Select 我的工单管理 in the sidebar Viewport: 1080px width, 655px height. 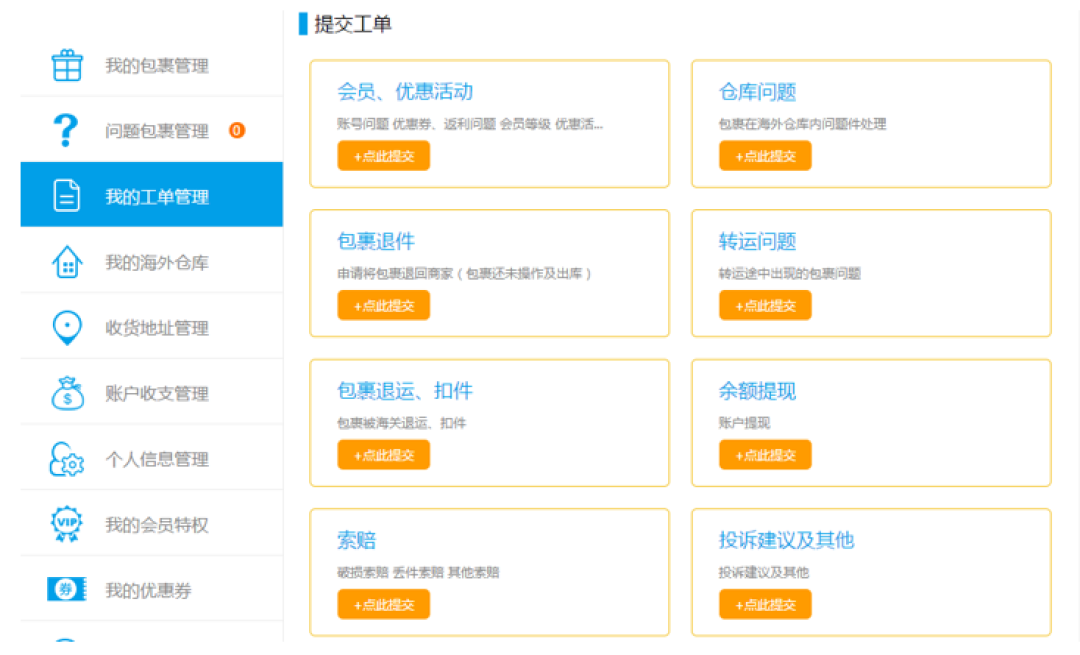pyautogui.click(x=152, y=195)
